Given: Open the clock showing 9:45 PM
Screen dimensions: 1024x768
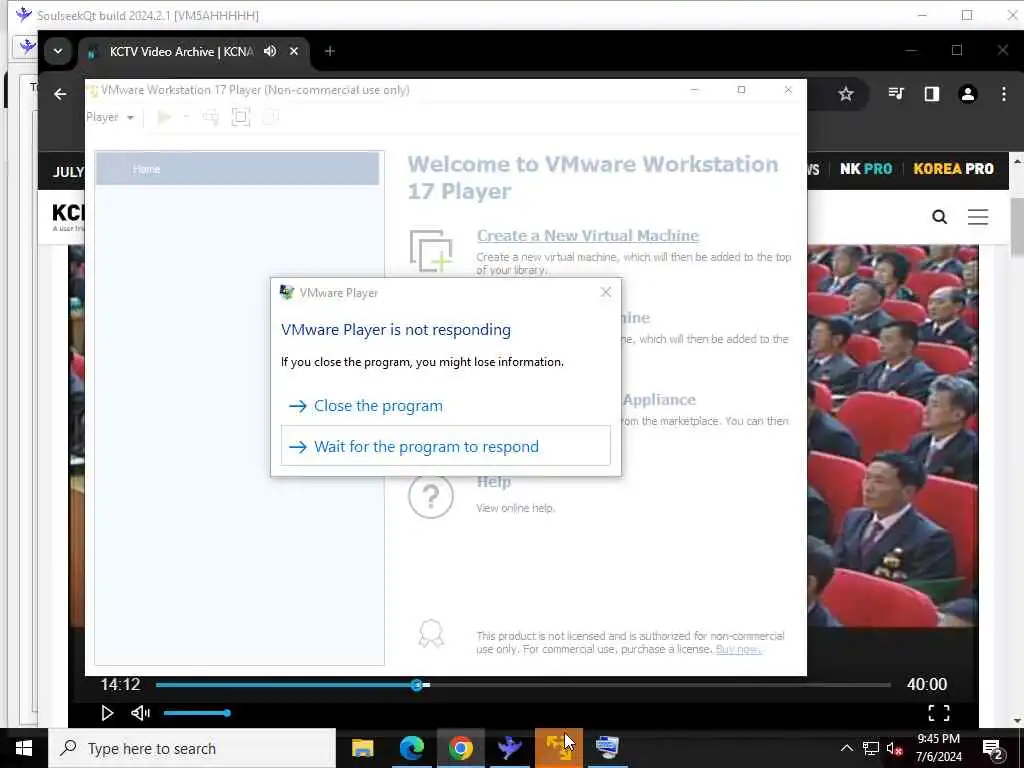Looking at the screenshot, I should 938,748.
